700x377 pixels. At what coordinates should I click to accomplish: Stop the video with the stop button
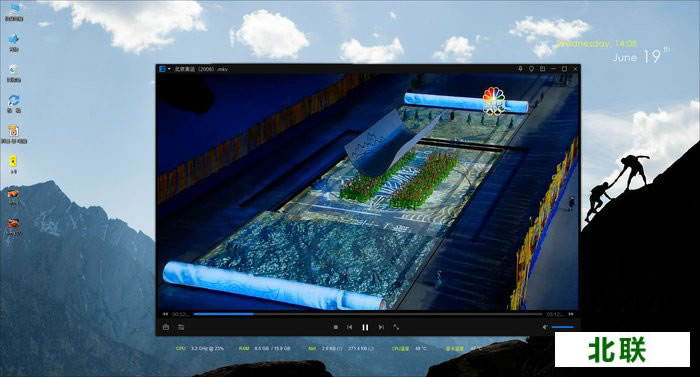[336, 327]
